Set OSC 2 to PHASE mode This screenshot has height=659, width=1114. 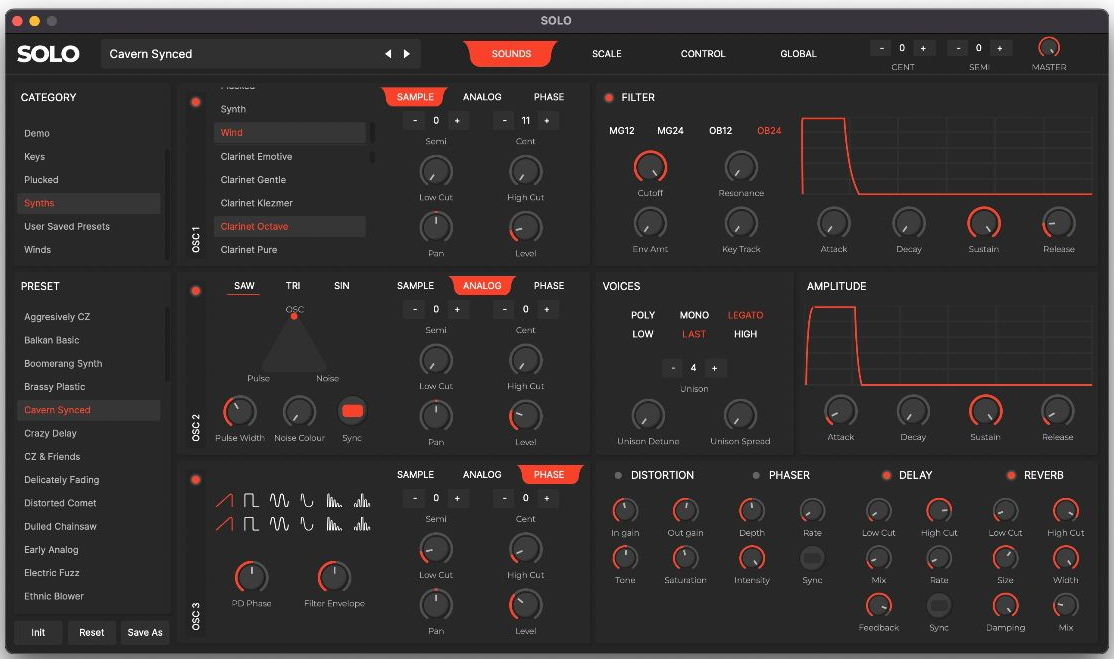click(548, 285)
